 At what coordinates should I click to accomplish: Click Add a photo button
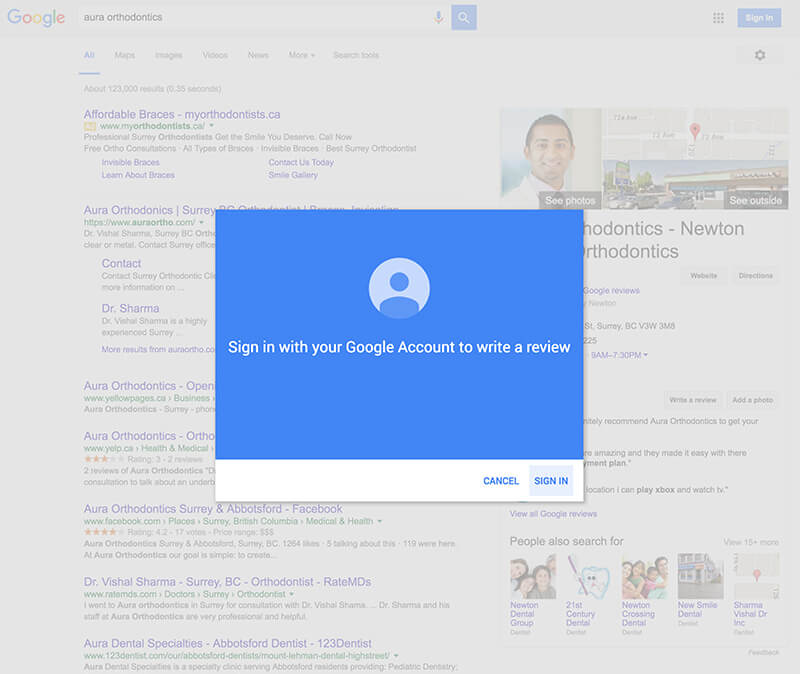click(753, 400)
